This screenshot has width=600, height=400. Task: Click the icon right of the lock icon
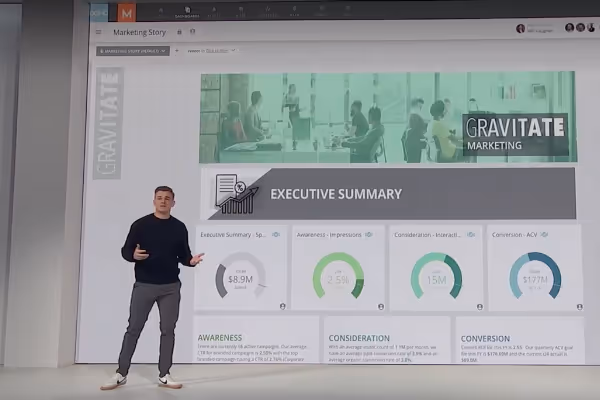click(x=192, y=32)
